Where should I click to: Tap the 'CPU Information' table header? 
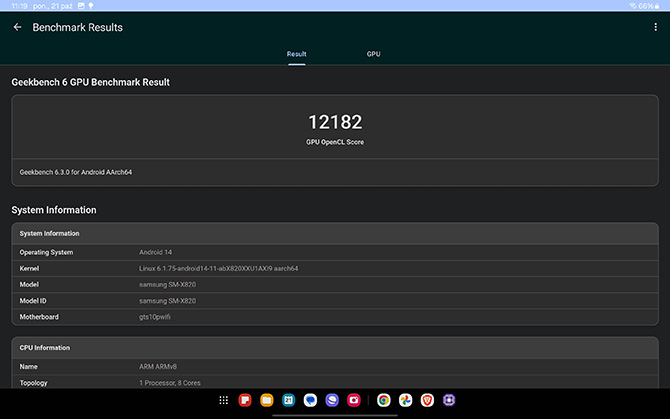[x=44, y=348]
